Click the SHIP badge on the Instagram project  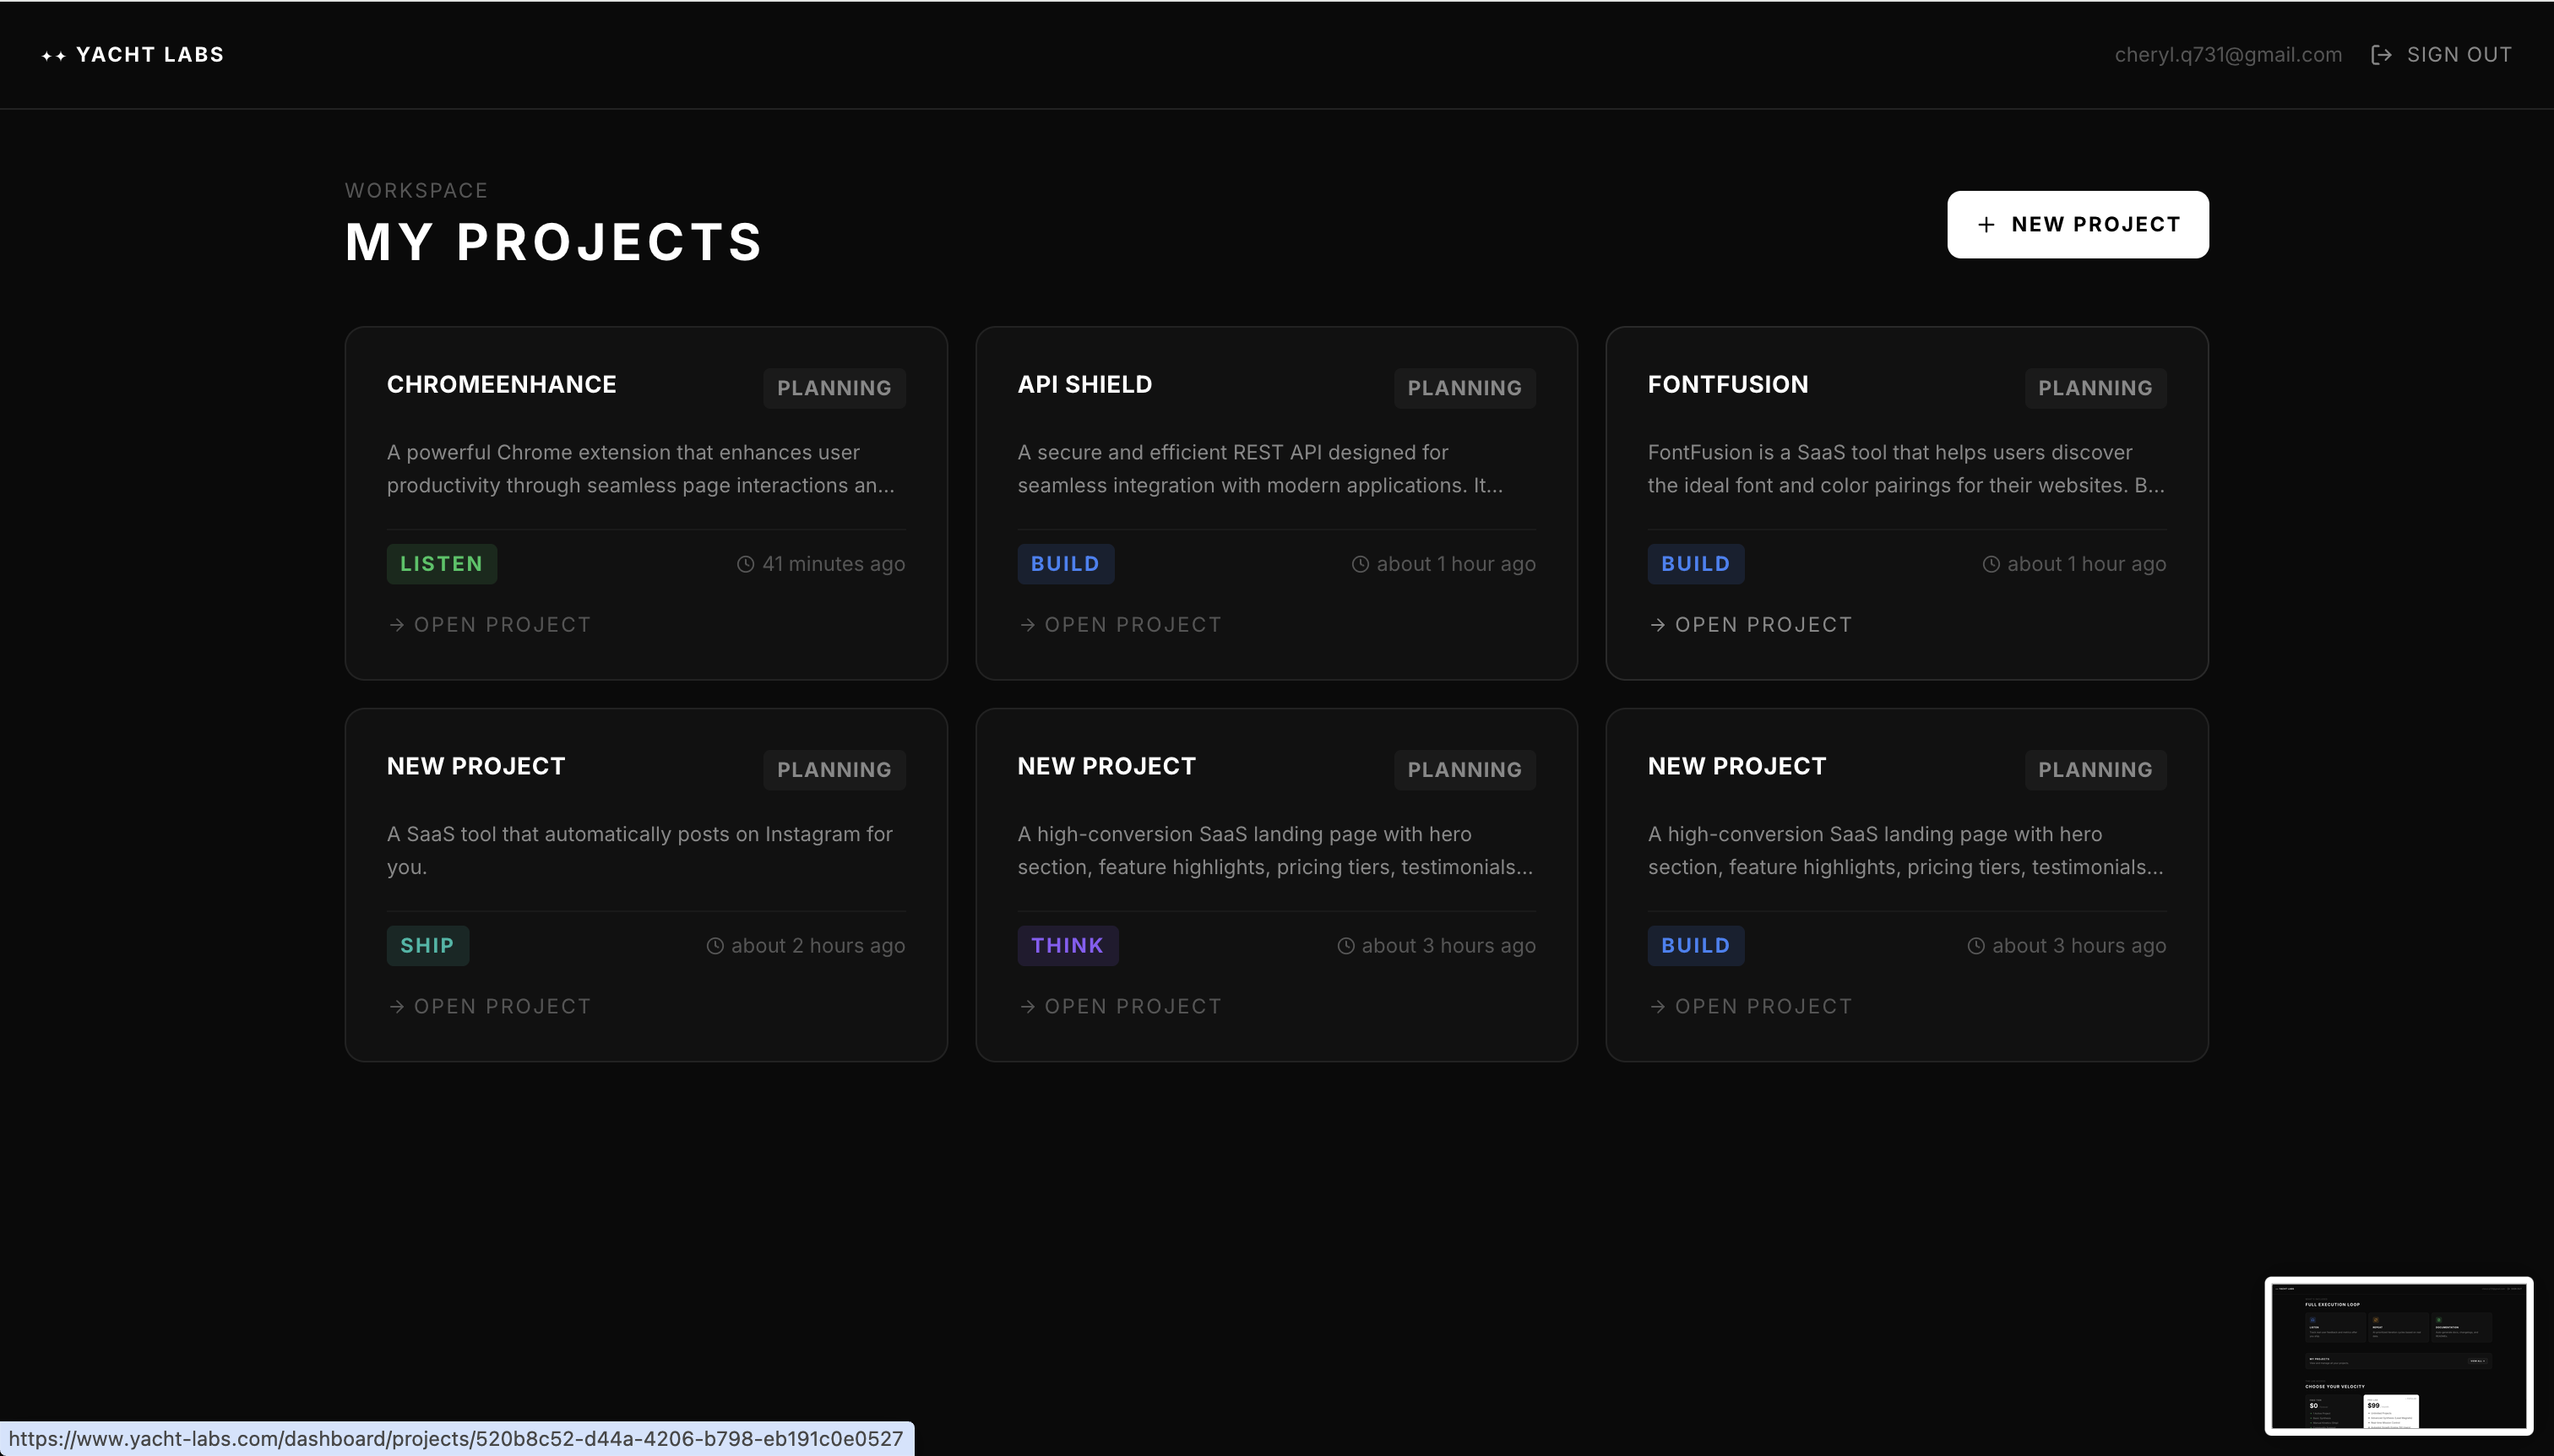tap(427, 945)
